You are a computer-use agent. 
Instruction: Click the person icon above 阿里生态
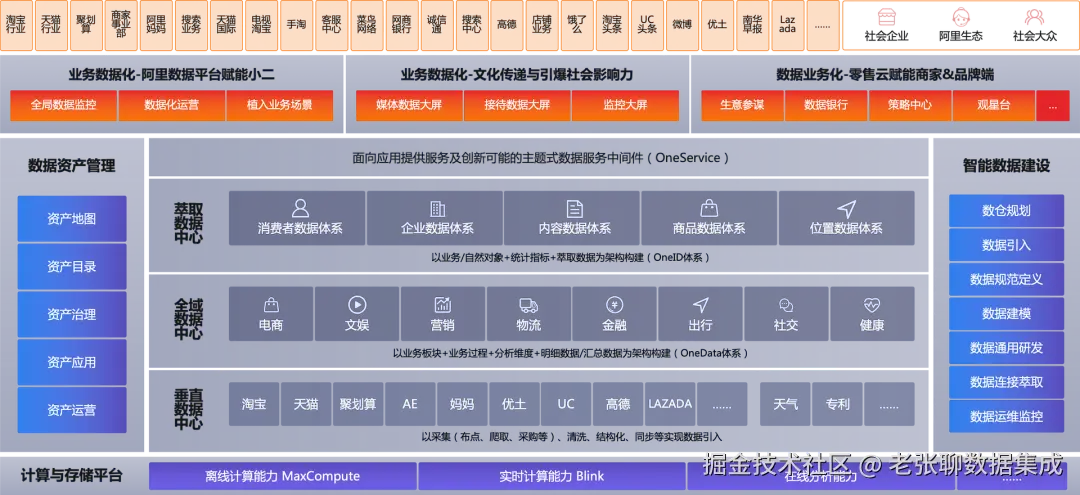961,17
